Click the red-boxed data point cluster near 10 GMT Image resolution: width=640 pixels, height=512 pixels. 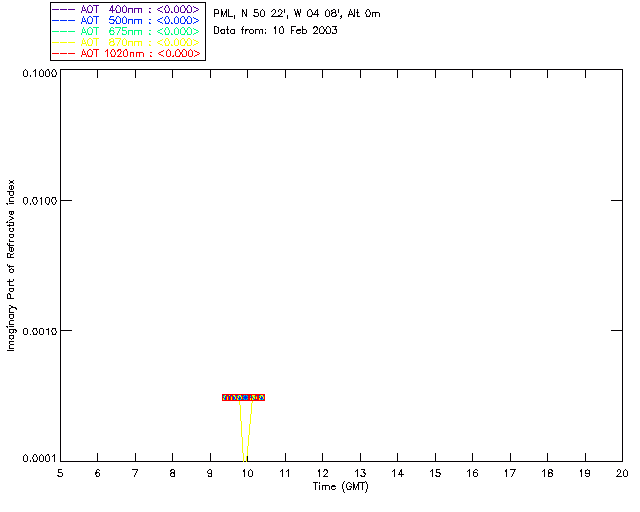(x=244, y=397)
